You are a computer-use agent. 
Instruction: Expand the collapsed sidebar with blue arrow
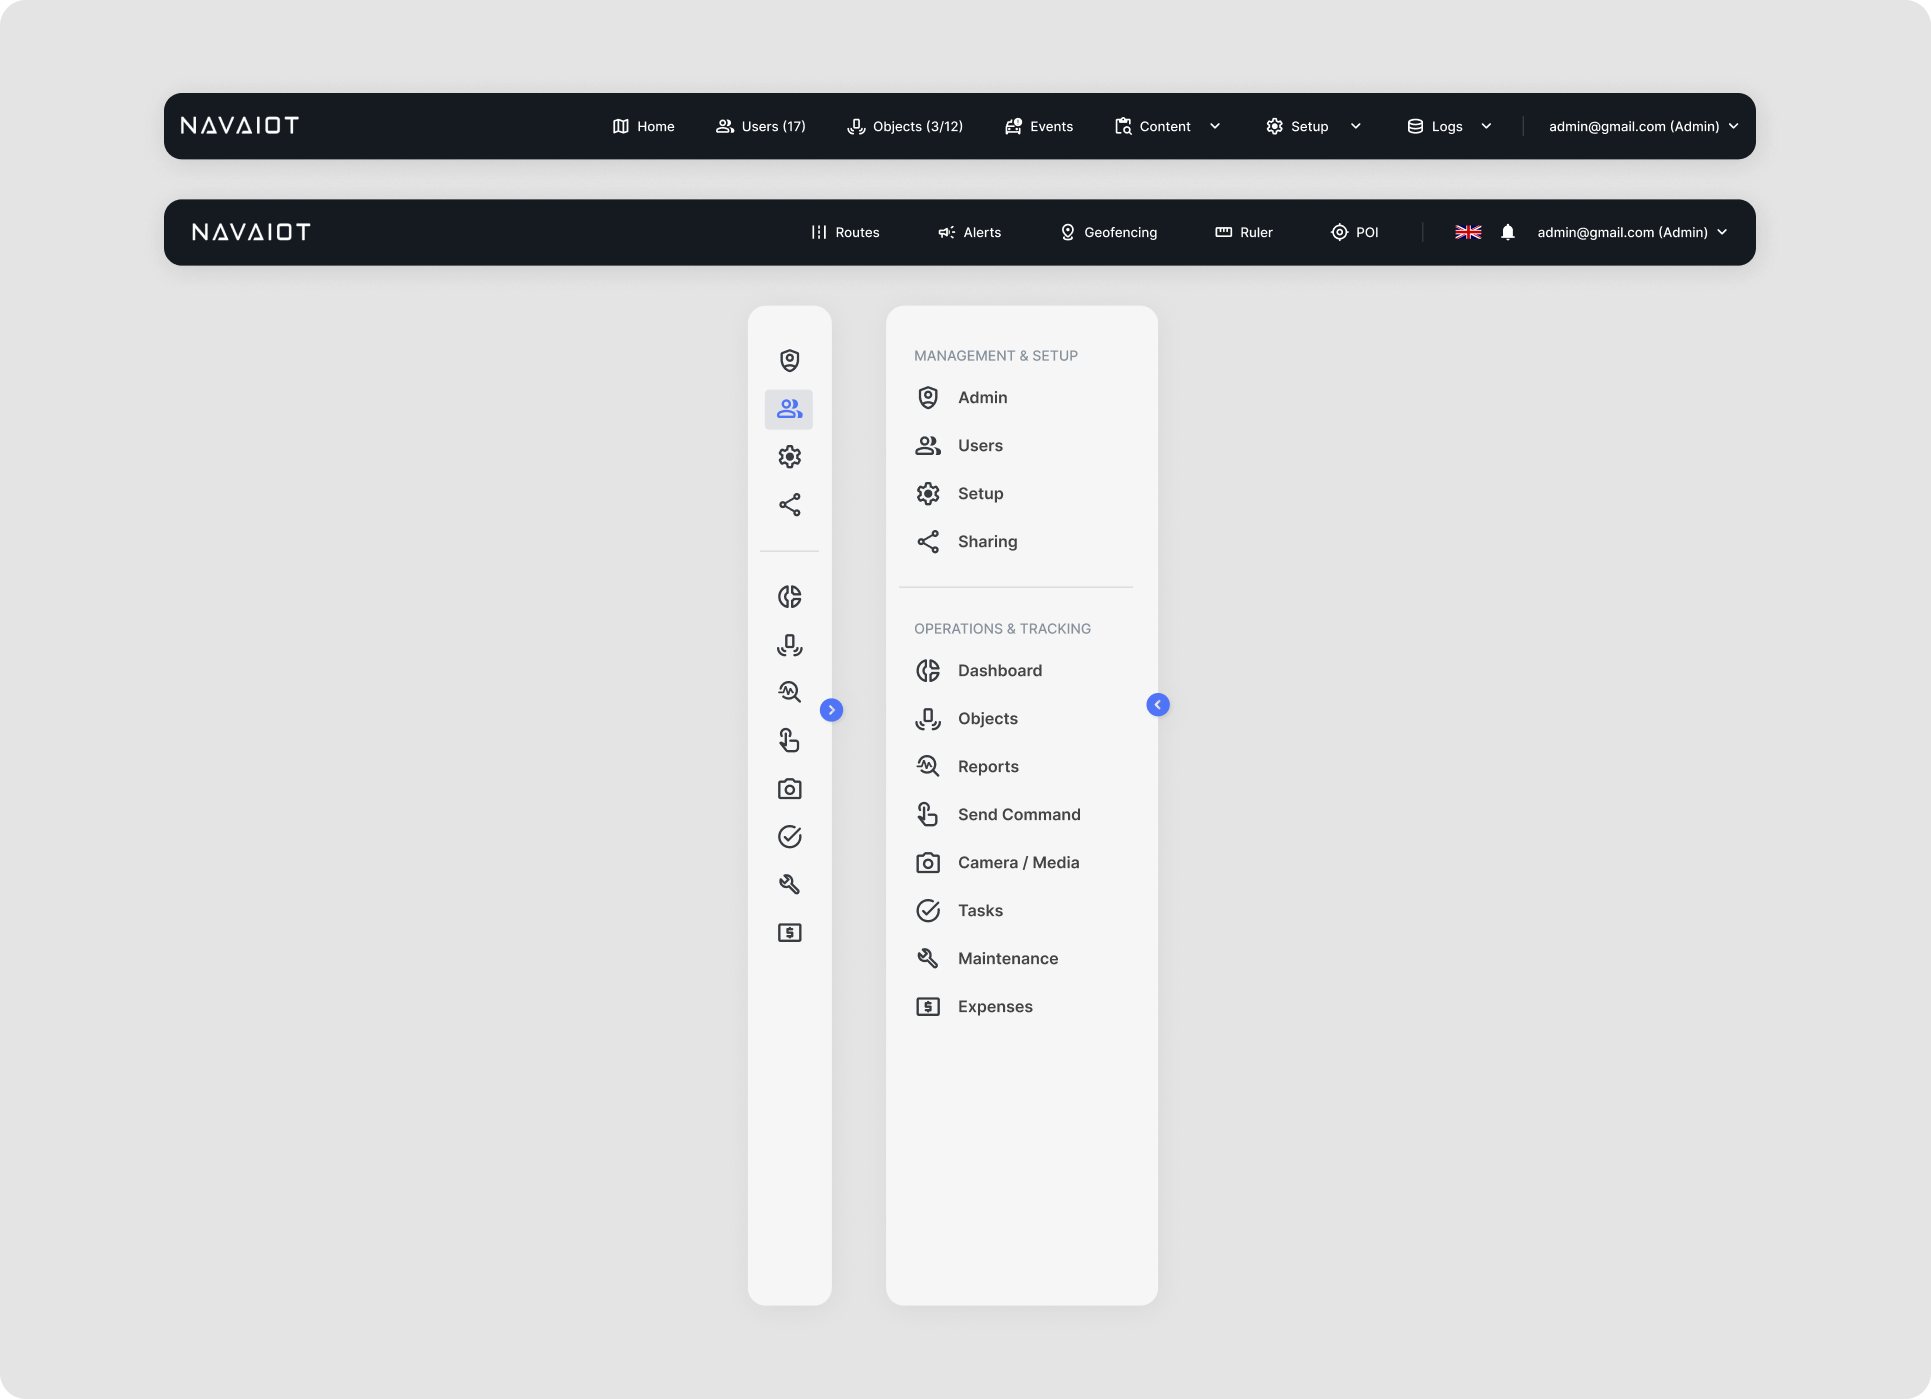831,710
